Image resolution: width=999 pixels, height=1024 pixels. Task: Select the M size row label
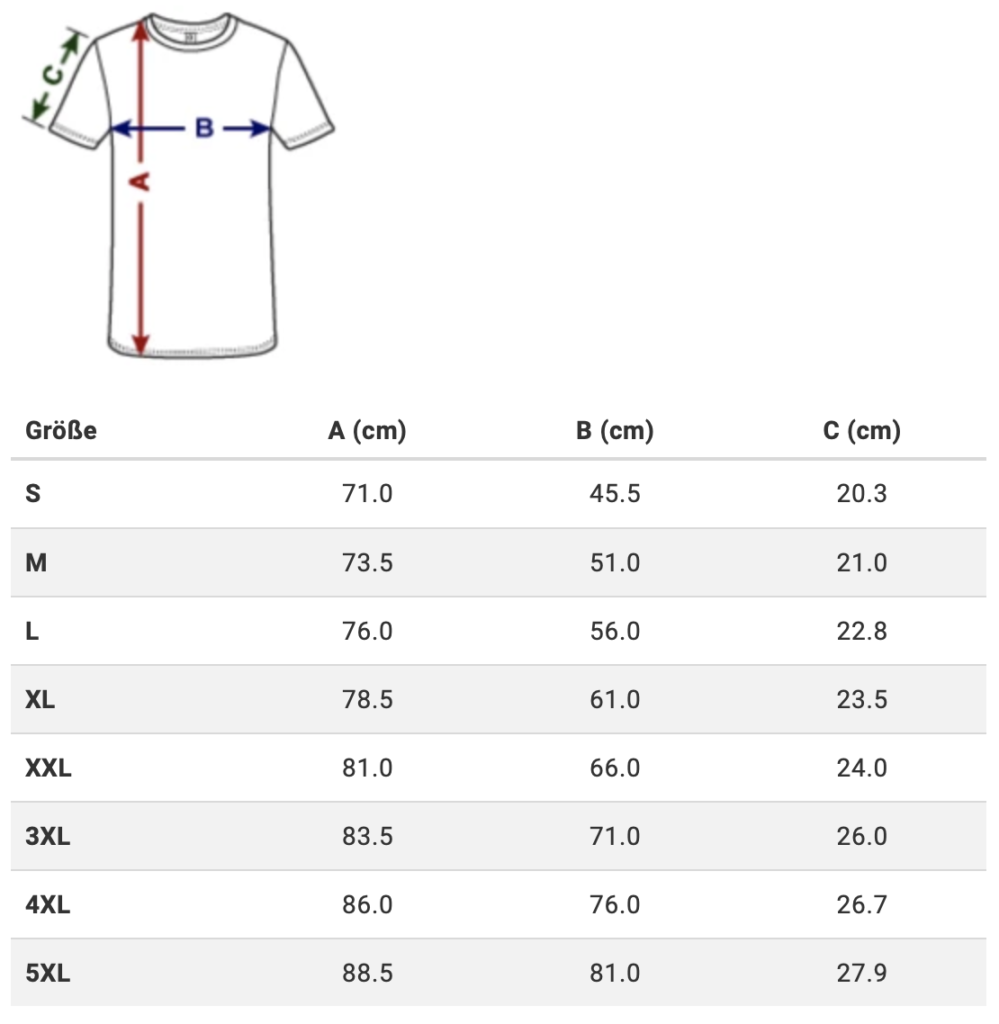click(36, 562)
